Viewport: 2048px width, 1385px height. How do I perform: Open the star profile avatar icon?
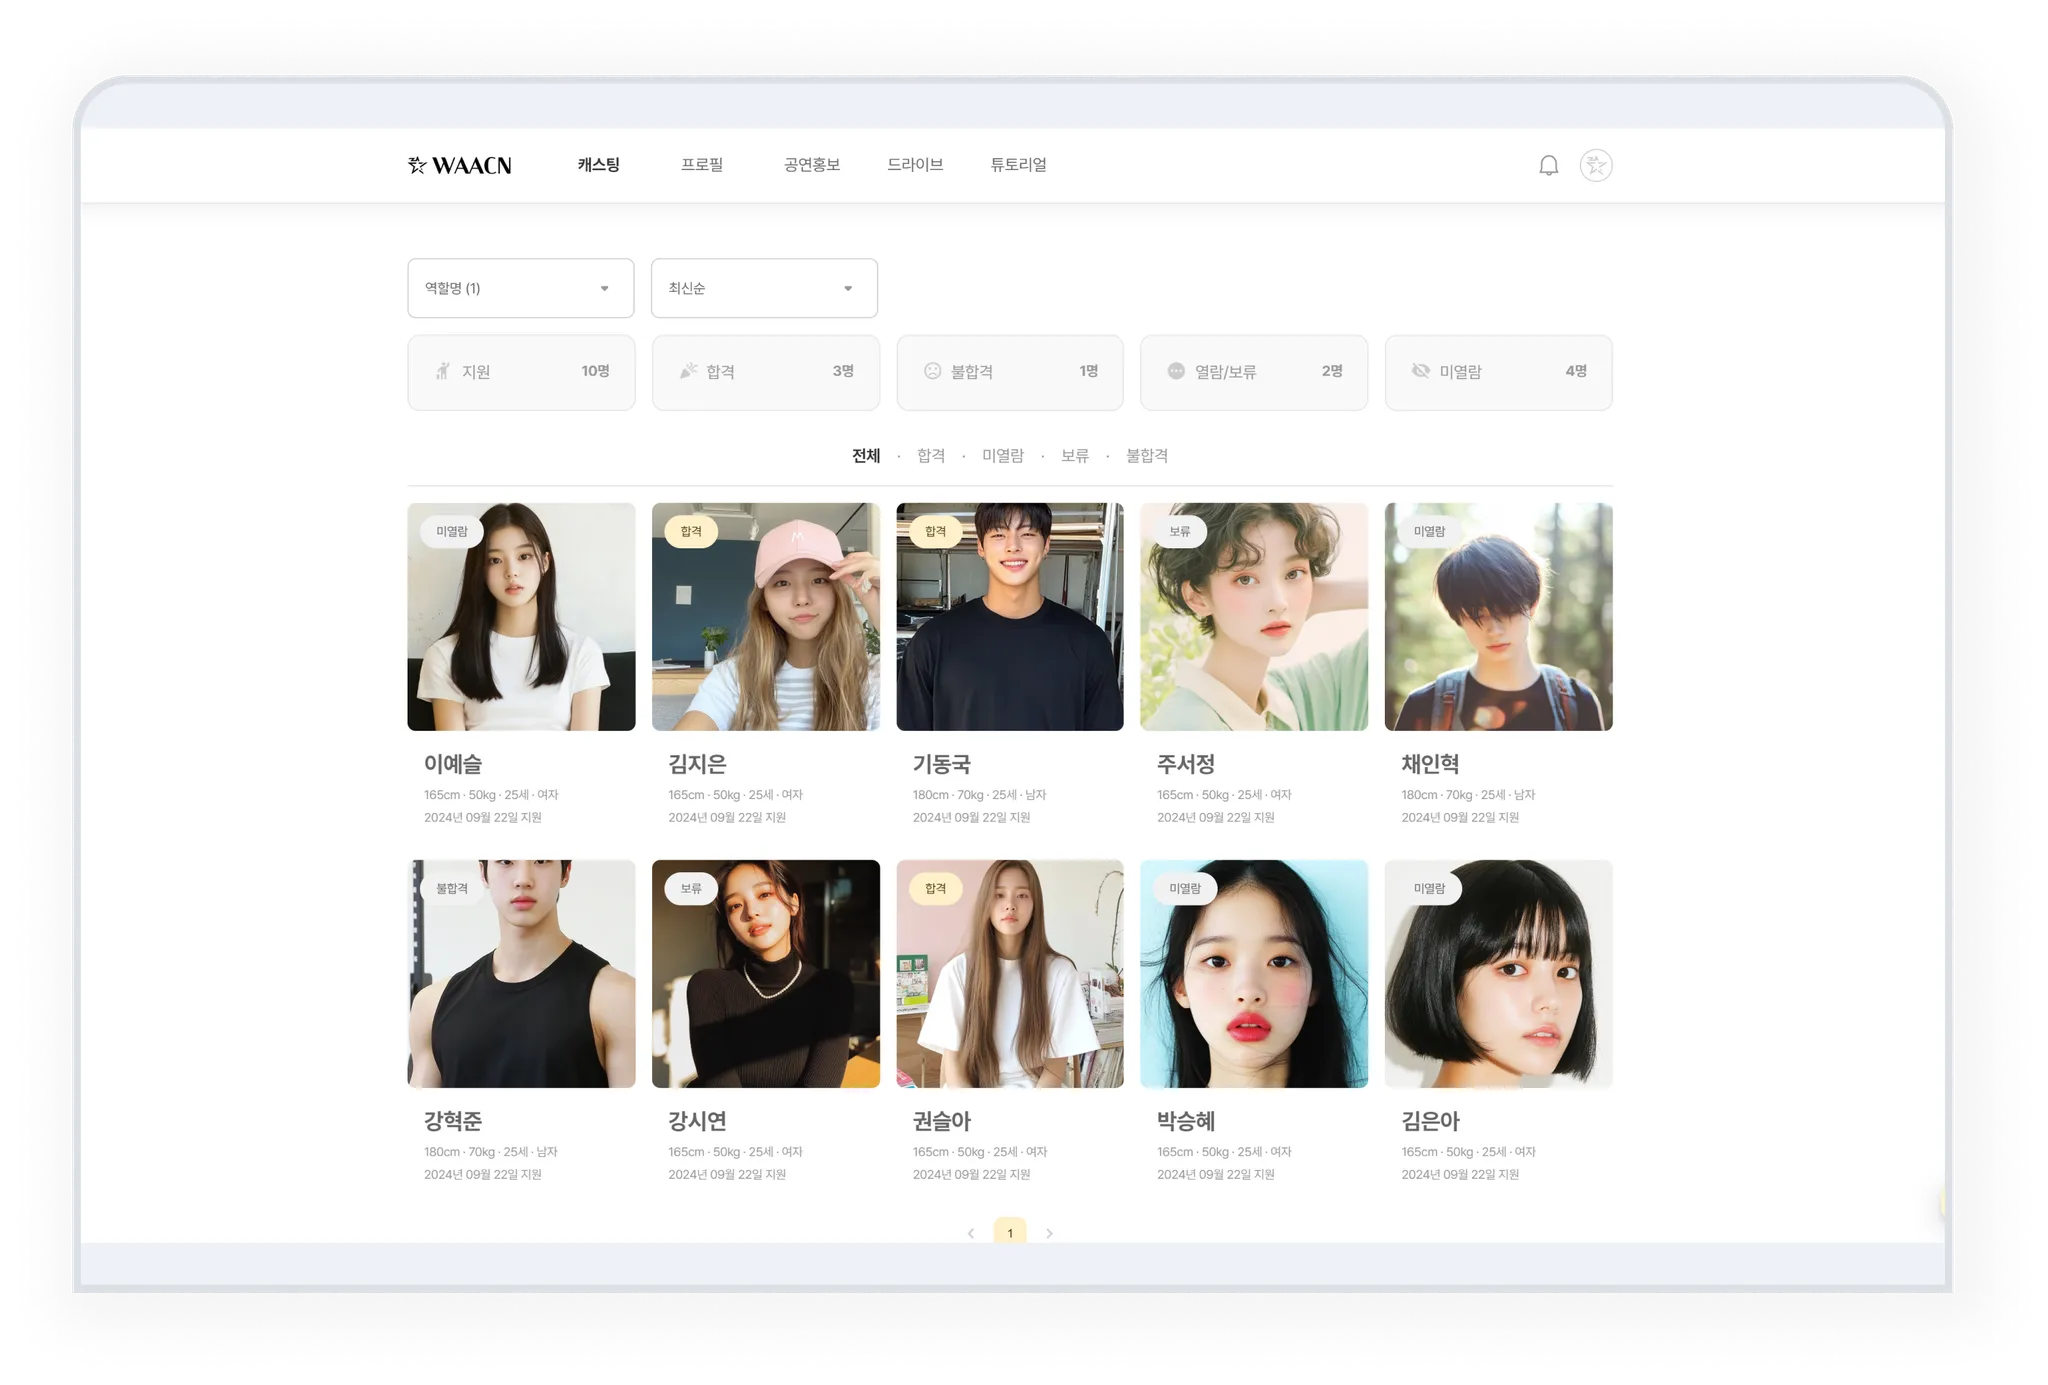(1595, 165)
